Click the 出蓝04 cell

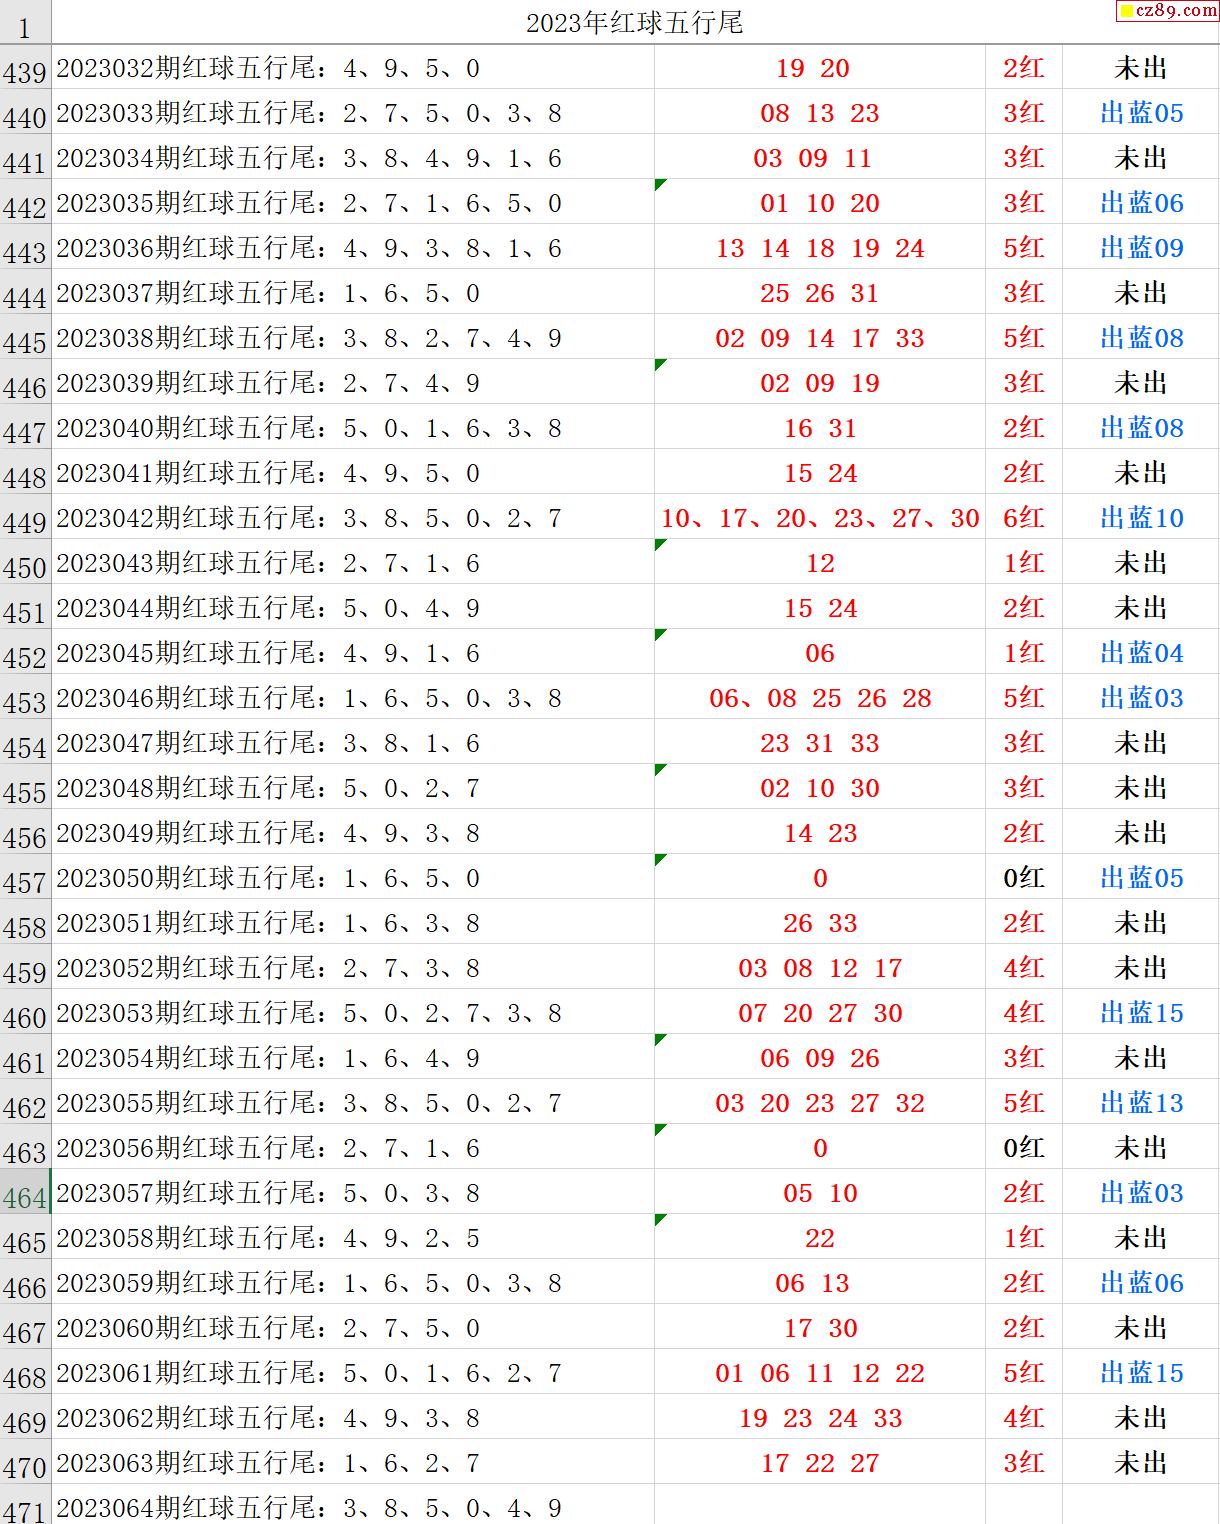[1141, 653]
